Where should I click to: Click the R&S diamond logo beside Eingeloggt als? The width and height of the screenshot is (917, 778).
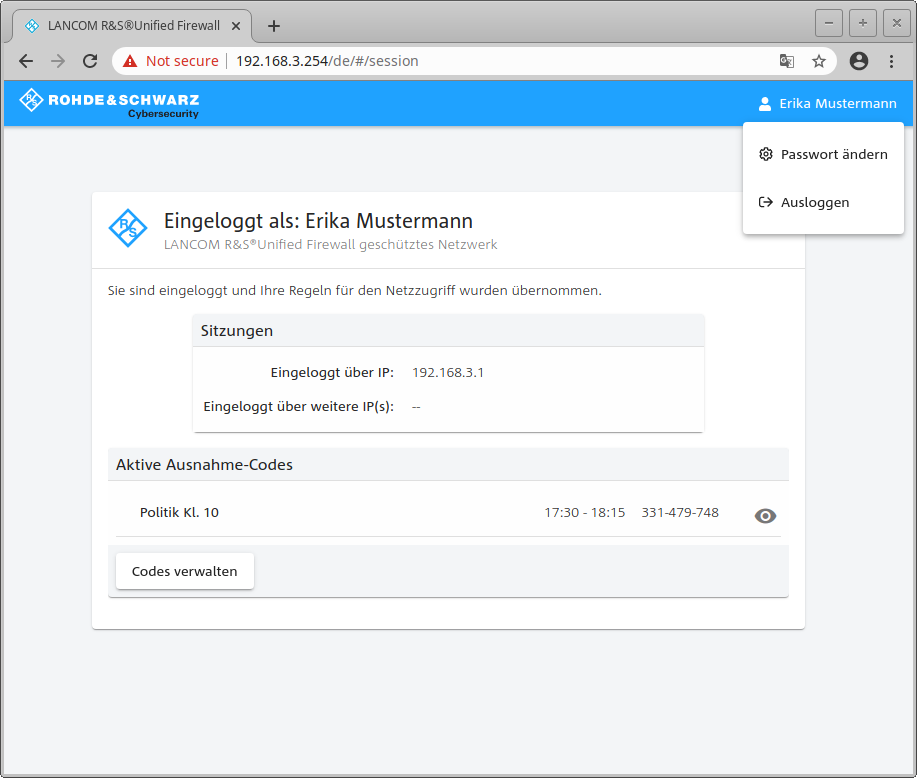(128, 229)
